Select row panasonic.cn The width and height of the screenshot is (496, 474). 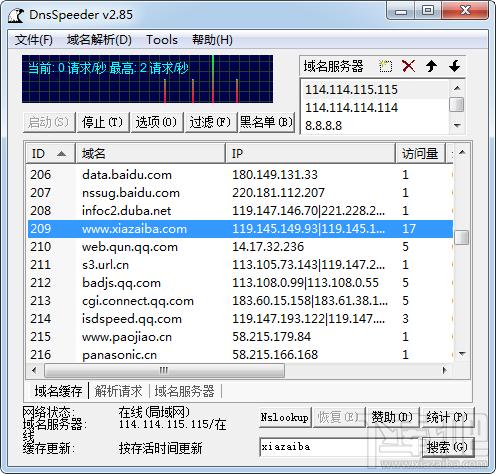(240, 355)
